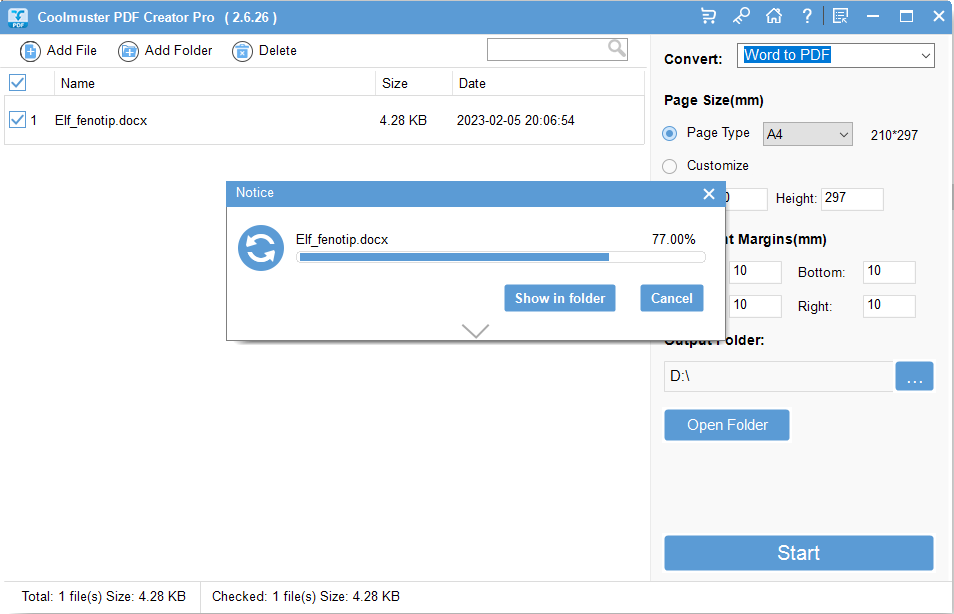Expand the Notice dialog details chevron
The image size is (954, 614).
(x=475, y=330)
